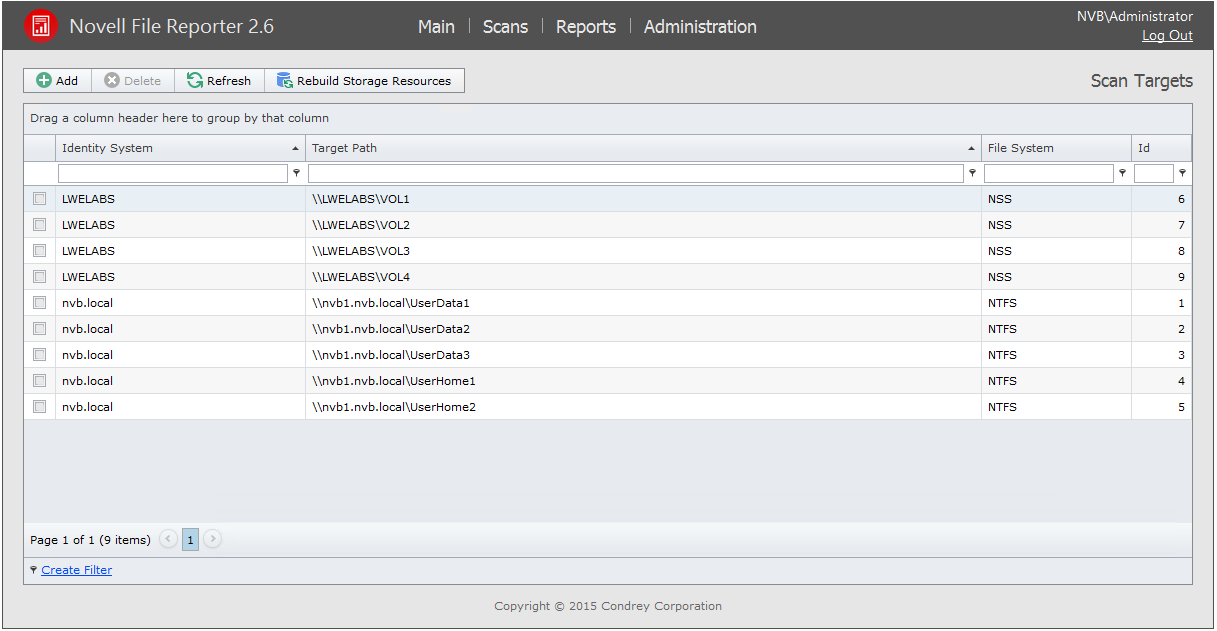Check the box for \\LWELABS\VOL4 row
1217x631 pixels.
pos(40,277)
